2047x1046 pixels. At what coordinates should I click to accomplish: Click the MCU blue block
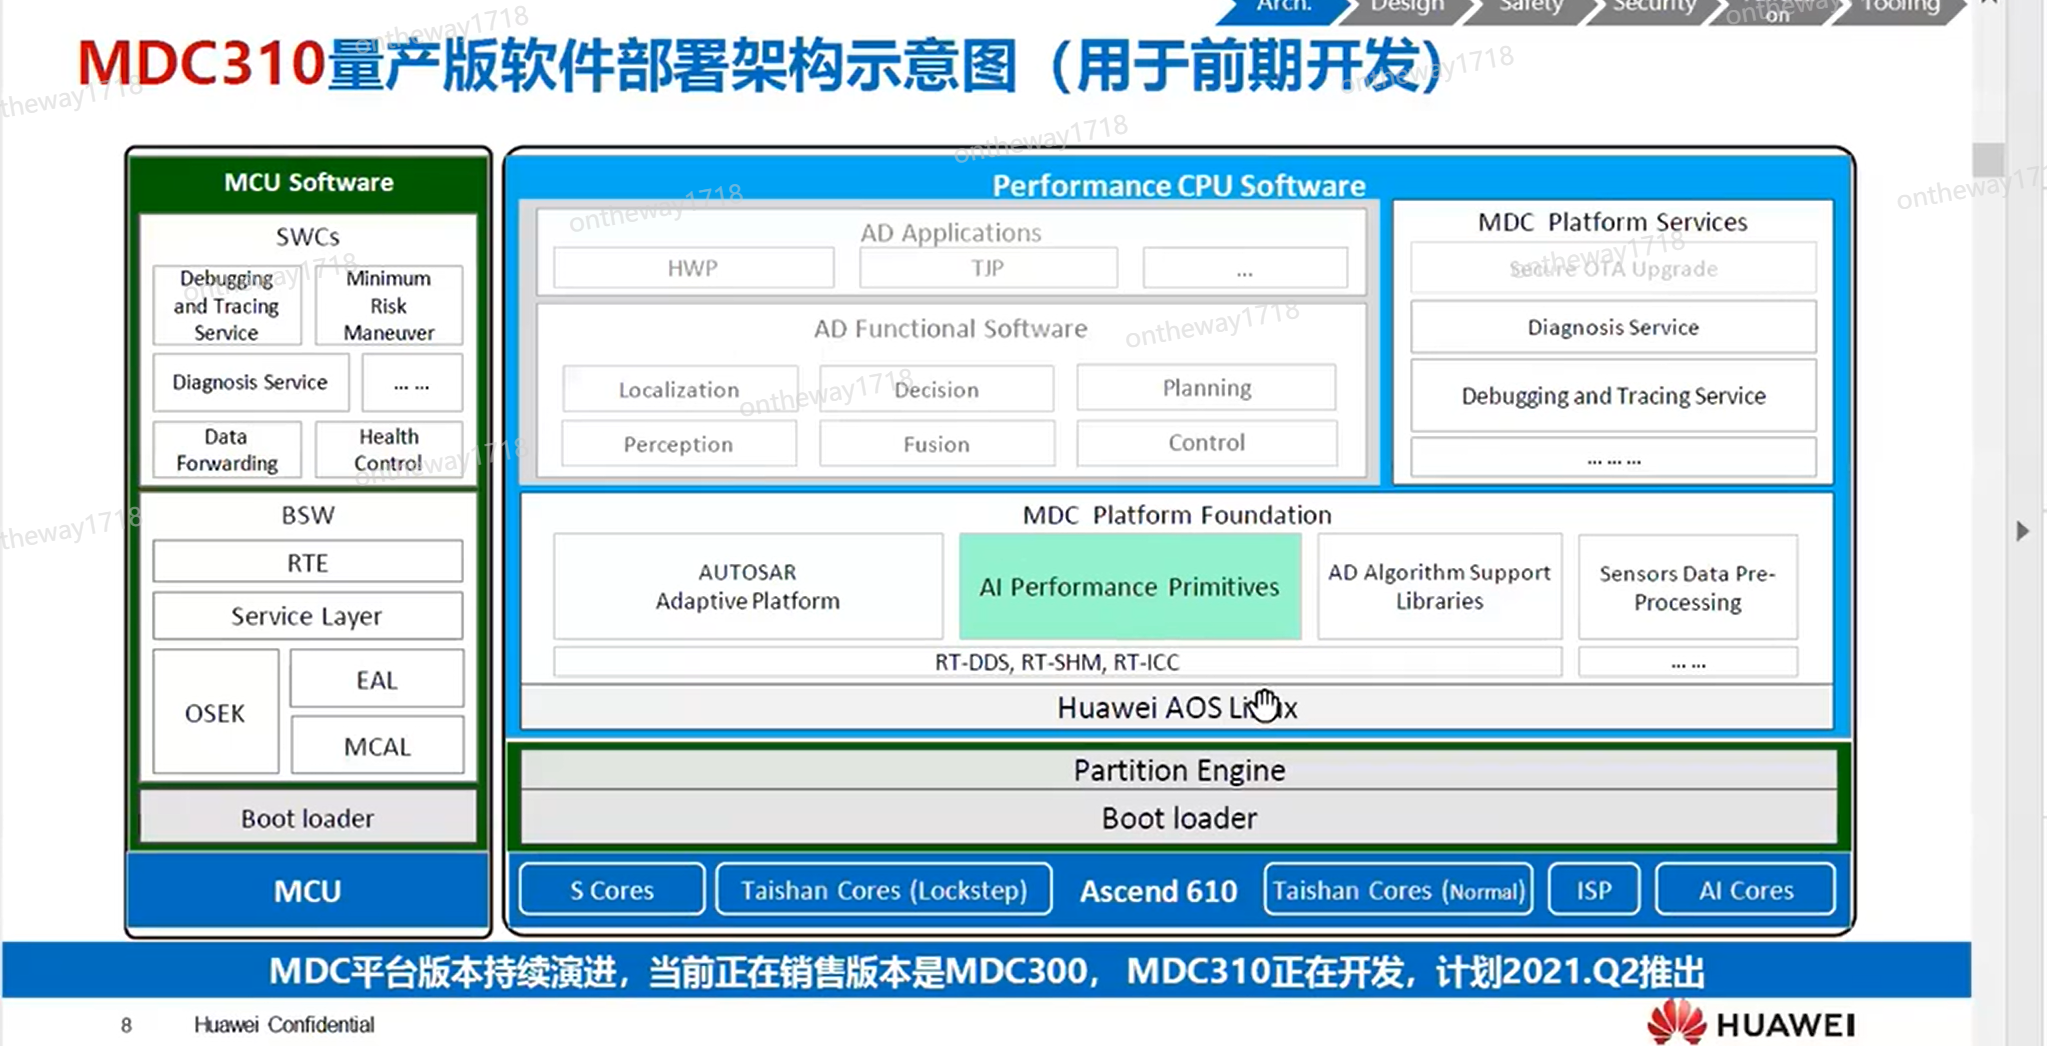(x=308, y=891)
